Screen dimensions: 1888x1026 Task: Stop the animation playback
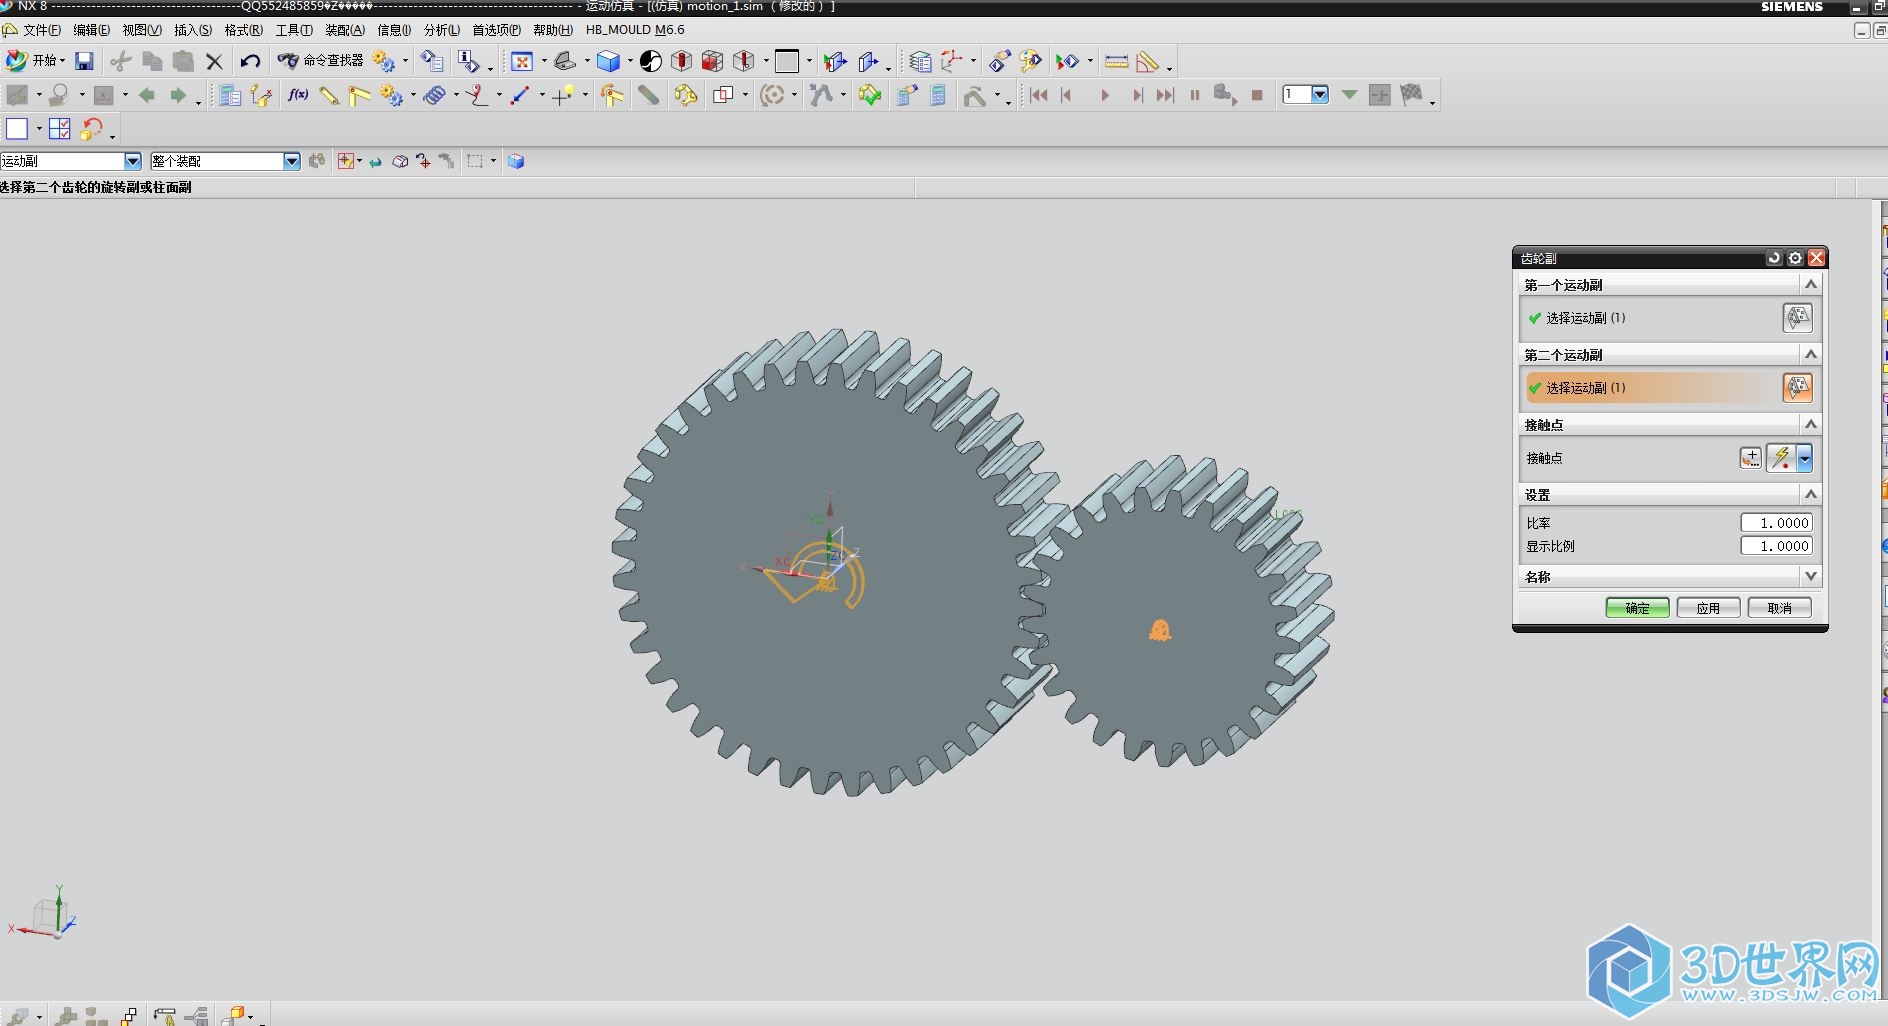click(x=1257, y=95)
